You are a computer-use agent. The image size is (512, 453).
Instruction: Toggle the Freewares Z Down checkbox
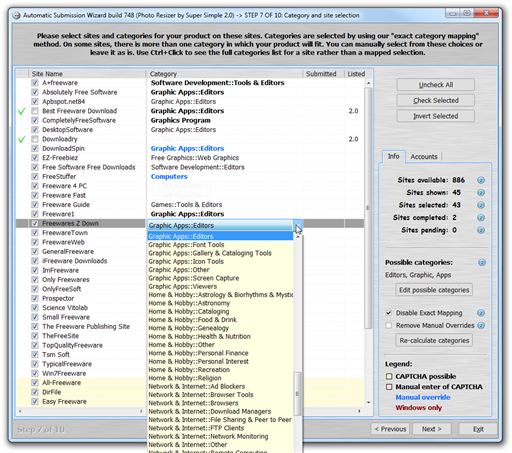coord(35,223)
